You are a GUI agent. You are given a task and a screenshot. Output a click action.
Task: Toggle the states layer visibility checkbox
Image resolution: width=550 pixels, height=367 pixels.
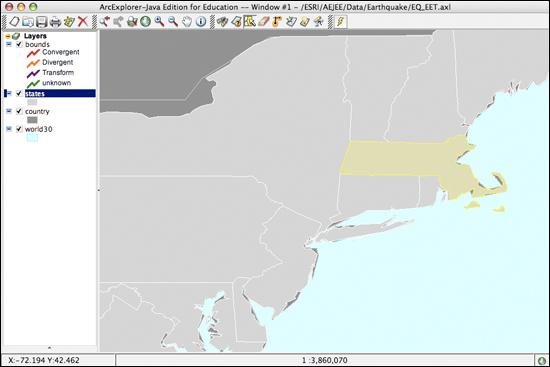(19, 93)
